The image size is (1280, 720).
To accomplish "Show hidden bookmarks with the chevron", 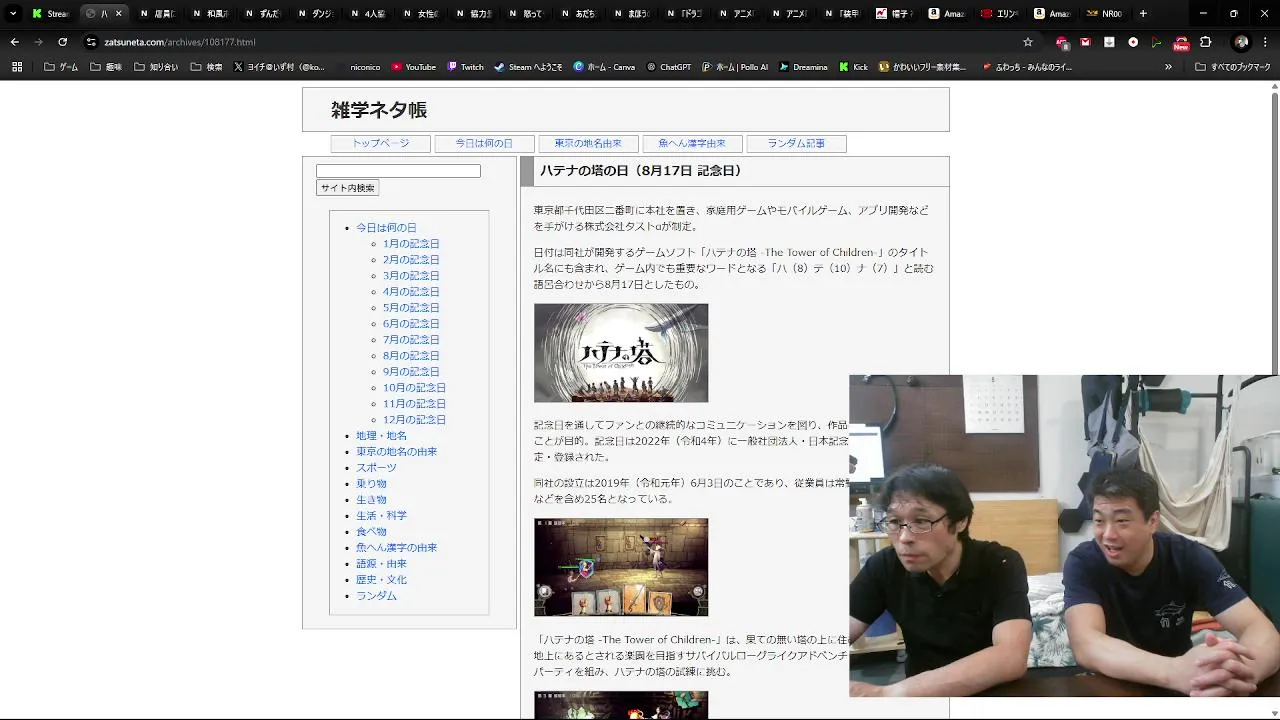I will 1168,67.
